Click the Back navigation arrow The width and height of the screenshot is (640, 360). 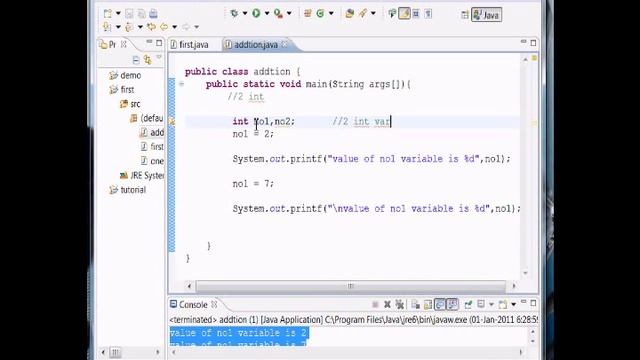point(164,27)
